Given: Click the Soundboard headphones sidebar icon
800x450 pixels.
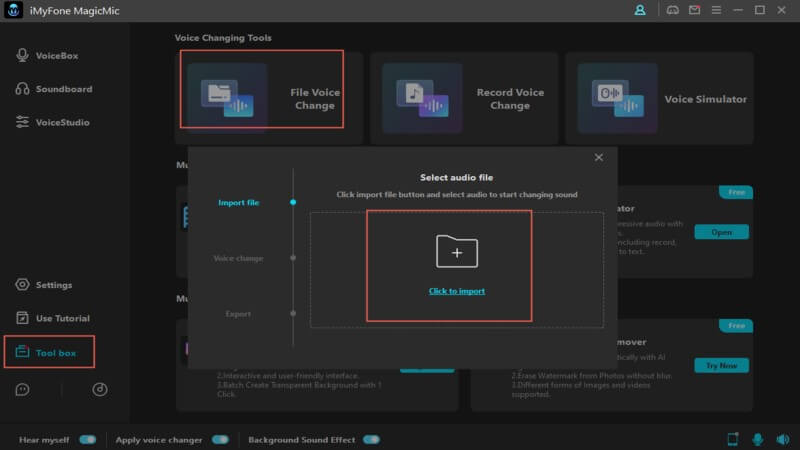Looking at the screenshot, I should pos(22,89).
